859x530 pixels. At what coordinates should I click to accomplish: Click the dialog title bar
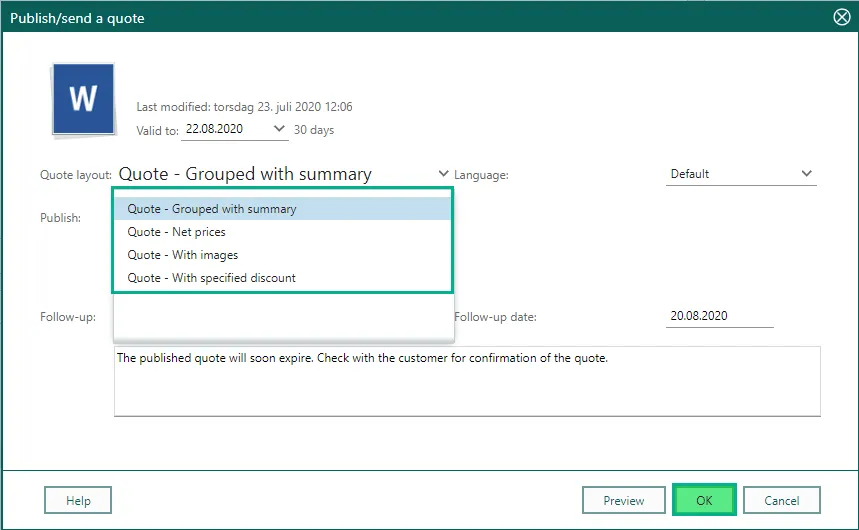point(400,16)
